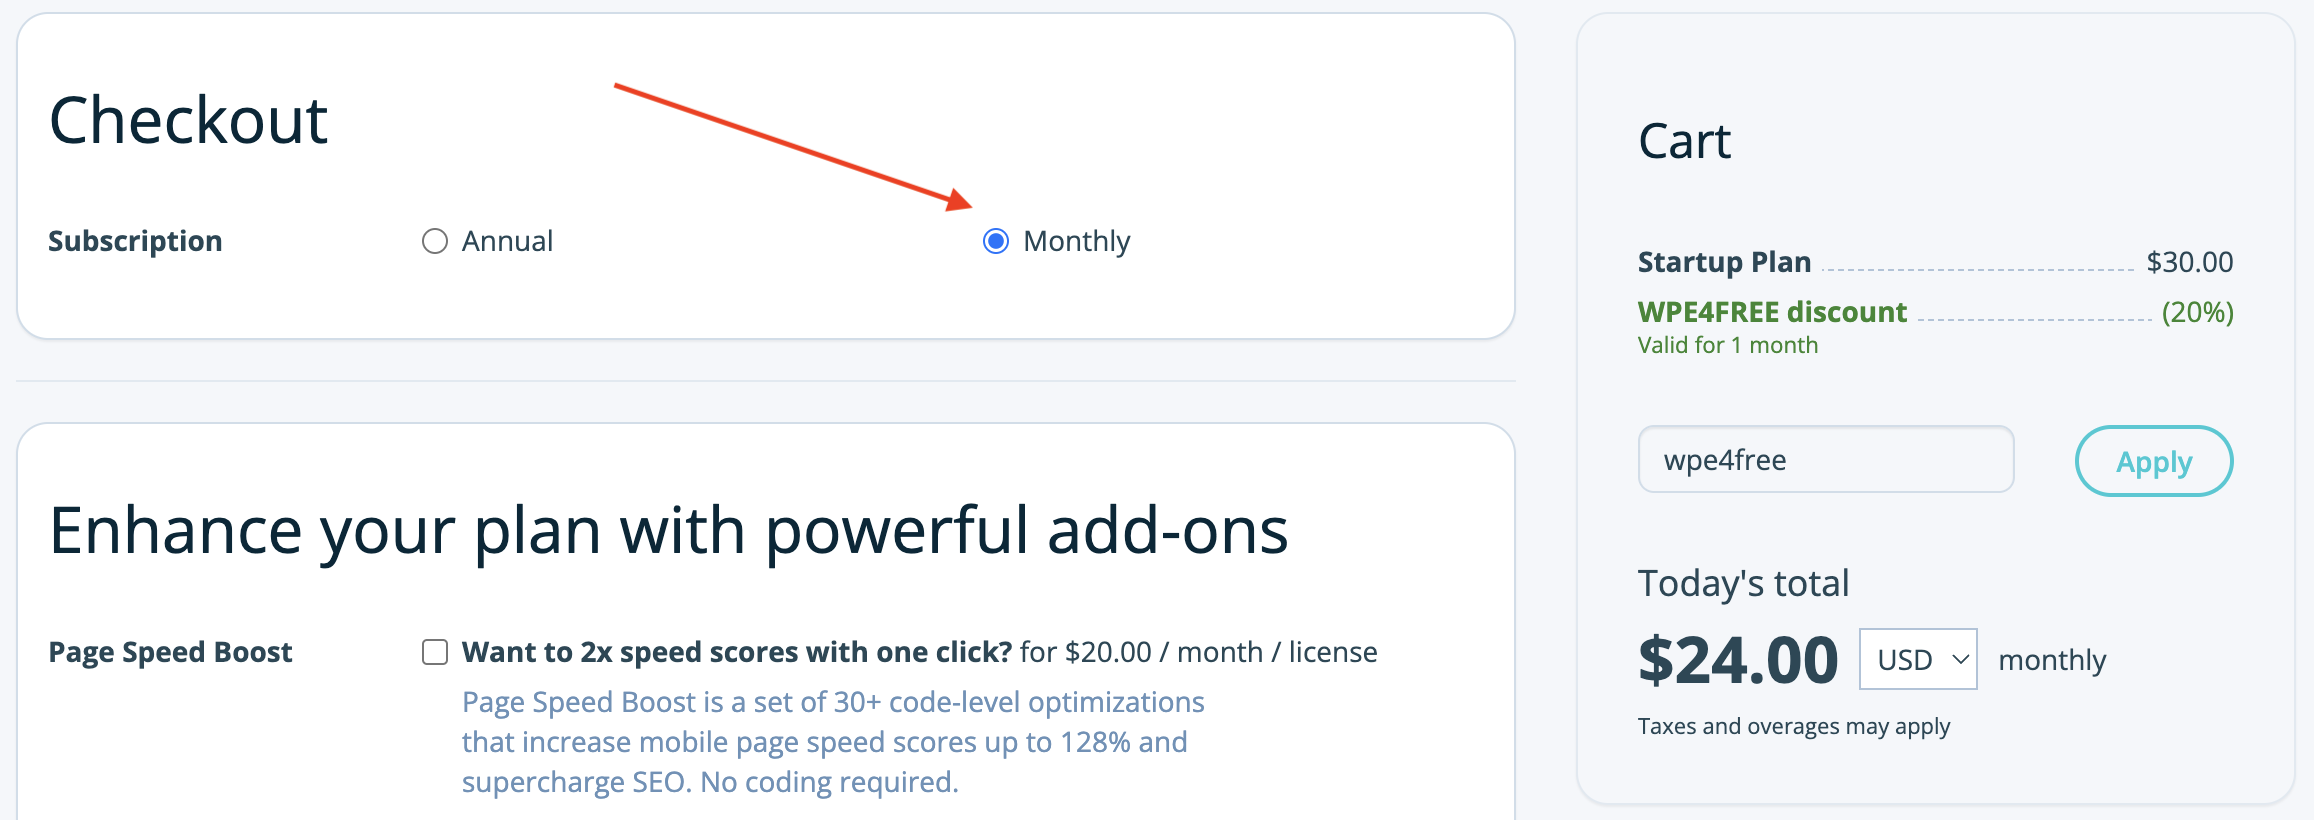The height and width of the screenshot is (820, 2314).
Task: Click the Page Speed Boost description paragraph
Action: click(832, 742)
